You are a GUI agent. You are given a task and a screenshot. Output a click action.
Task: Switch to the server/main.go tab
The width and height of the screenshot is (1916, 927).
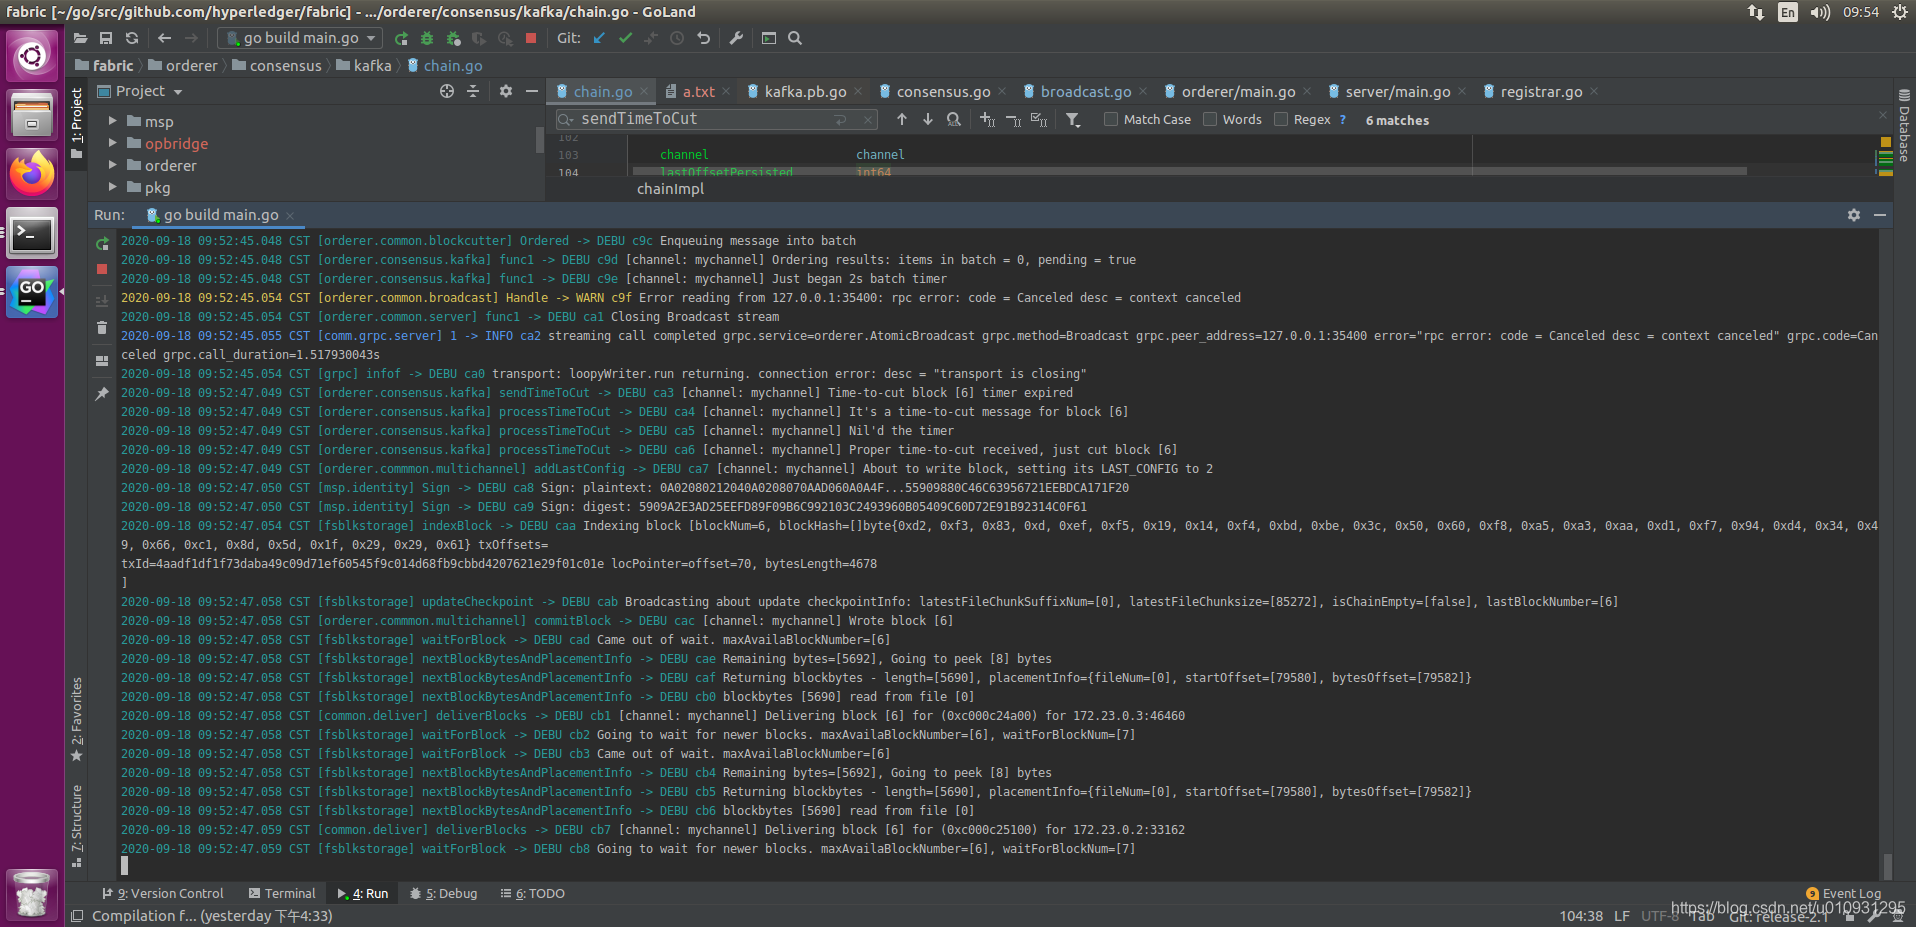pyautogui.click(x=1397, y=91)
